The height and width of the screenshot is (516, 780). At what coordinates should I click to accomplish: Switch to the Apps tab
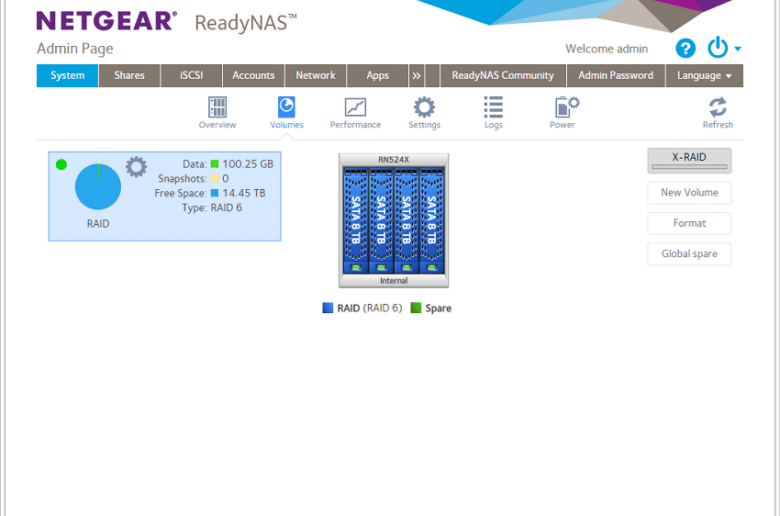pos(377,76)
